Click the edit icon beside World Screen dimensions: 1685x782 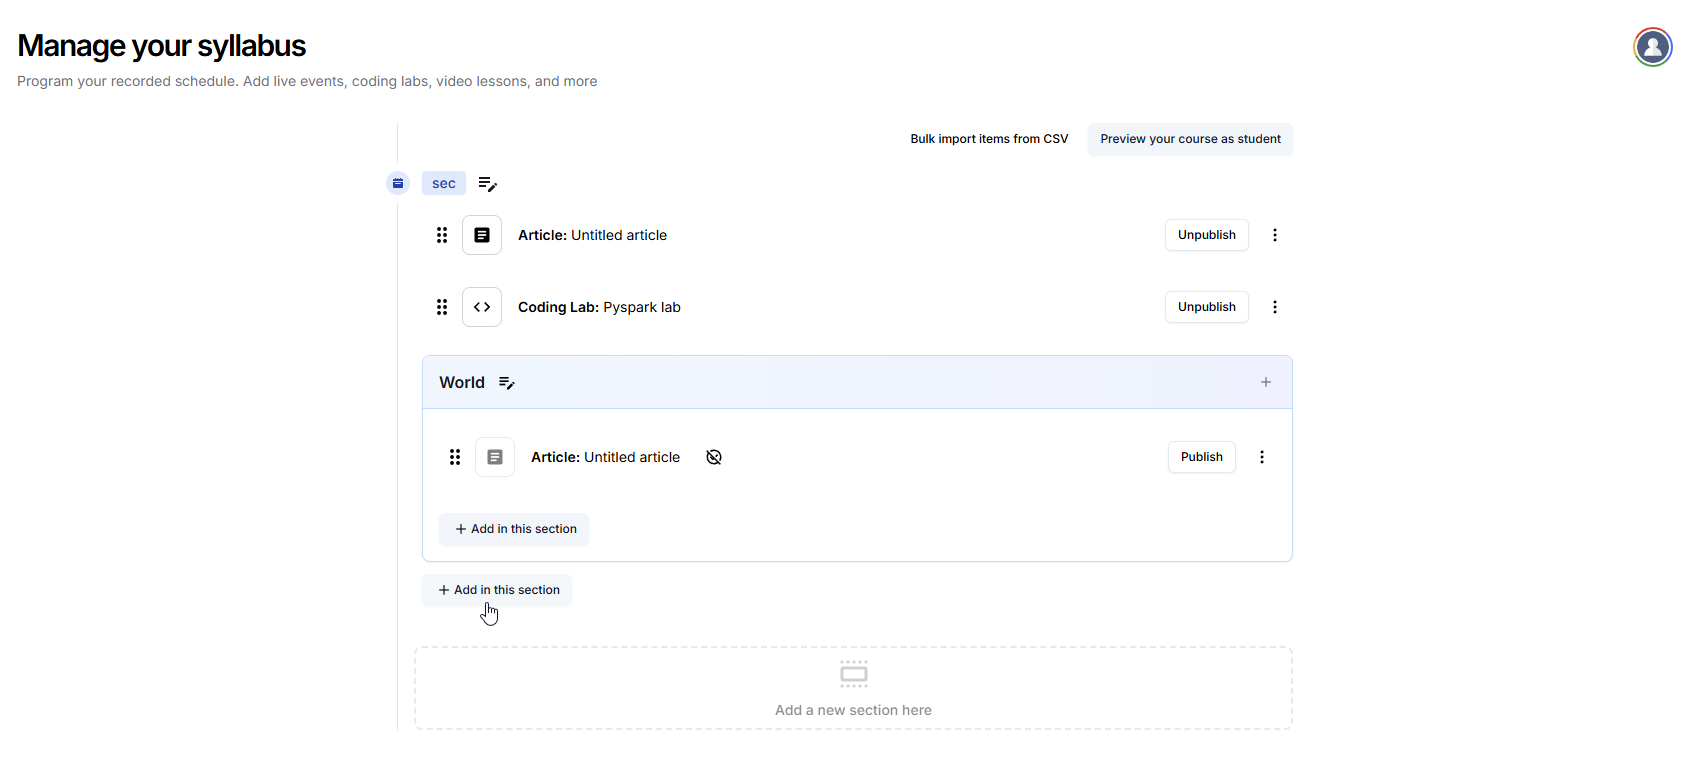507,383
